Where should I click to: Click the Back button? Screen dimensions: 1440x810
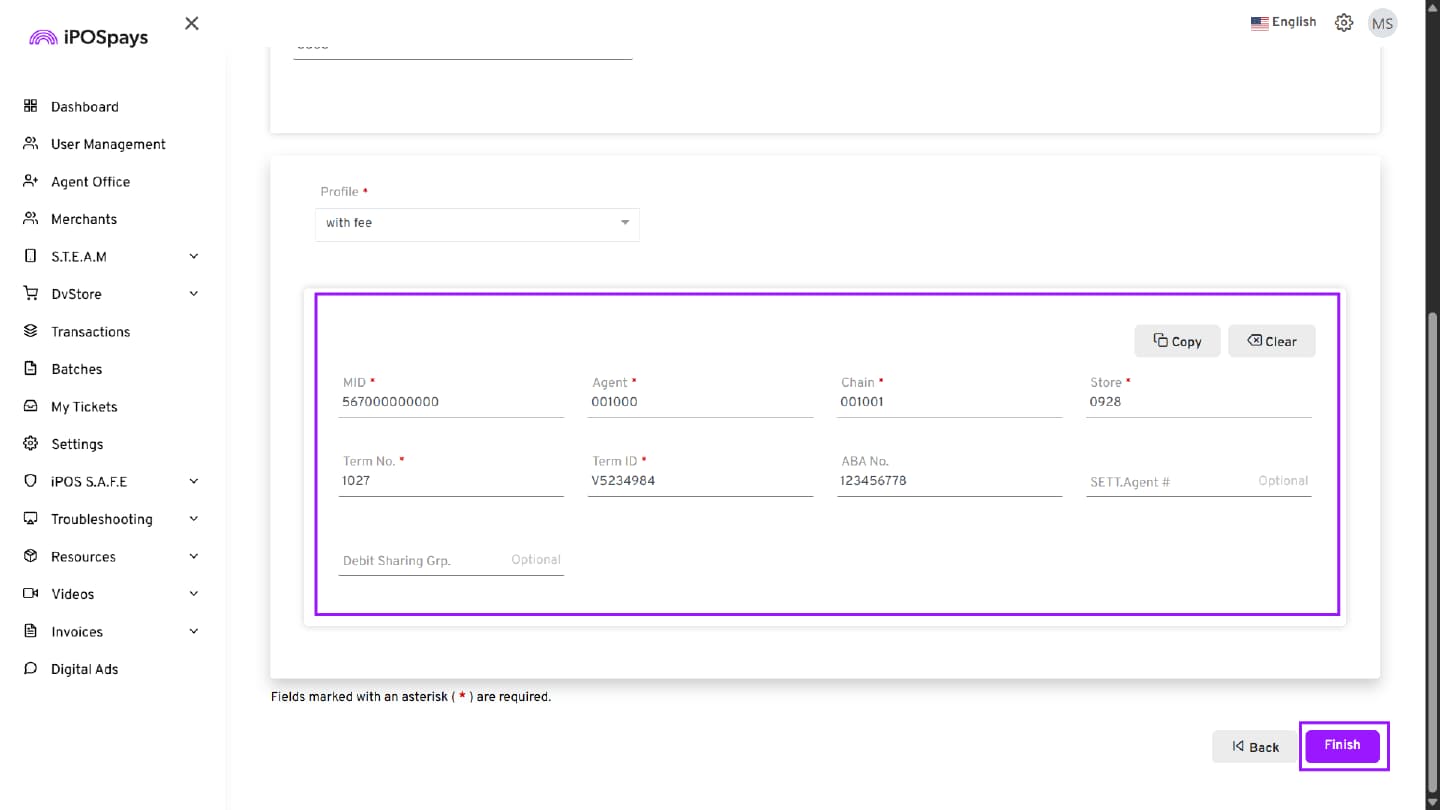1255,747
